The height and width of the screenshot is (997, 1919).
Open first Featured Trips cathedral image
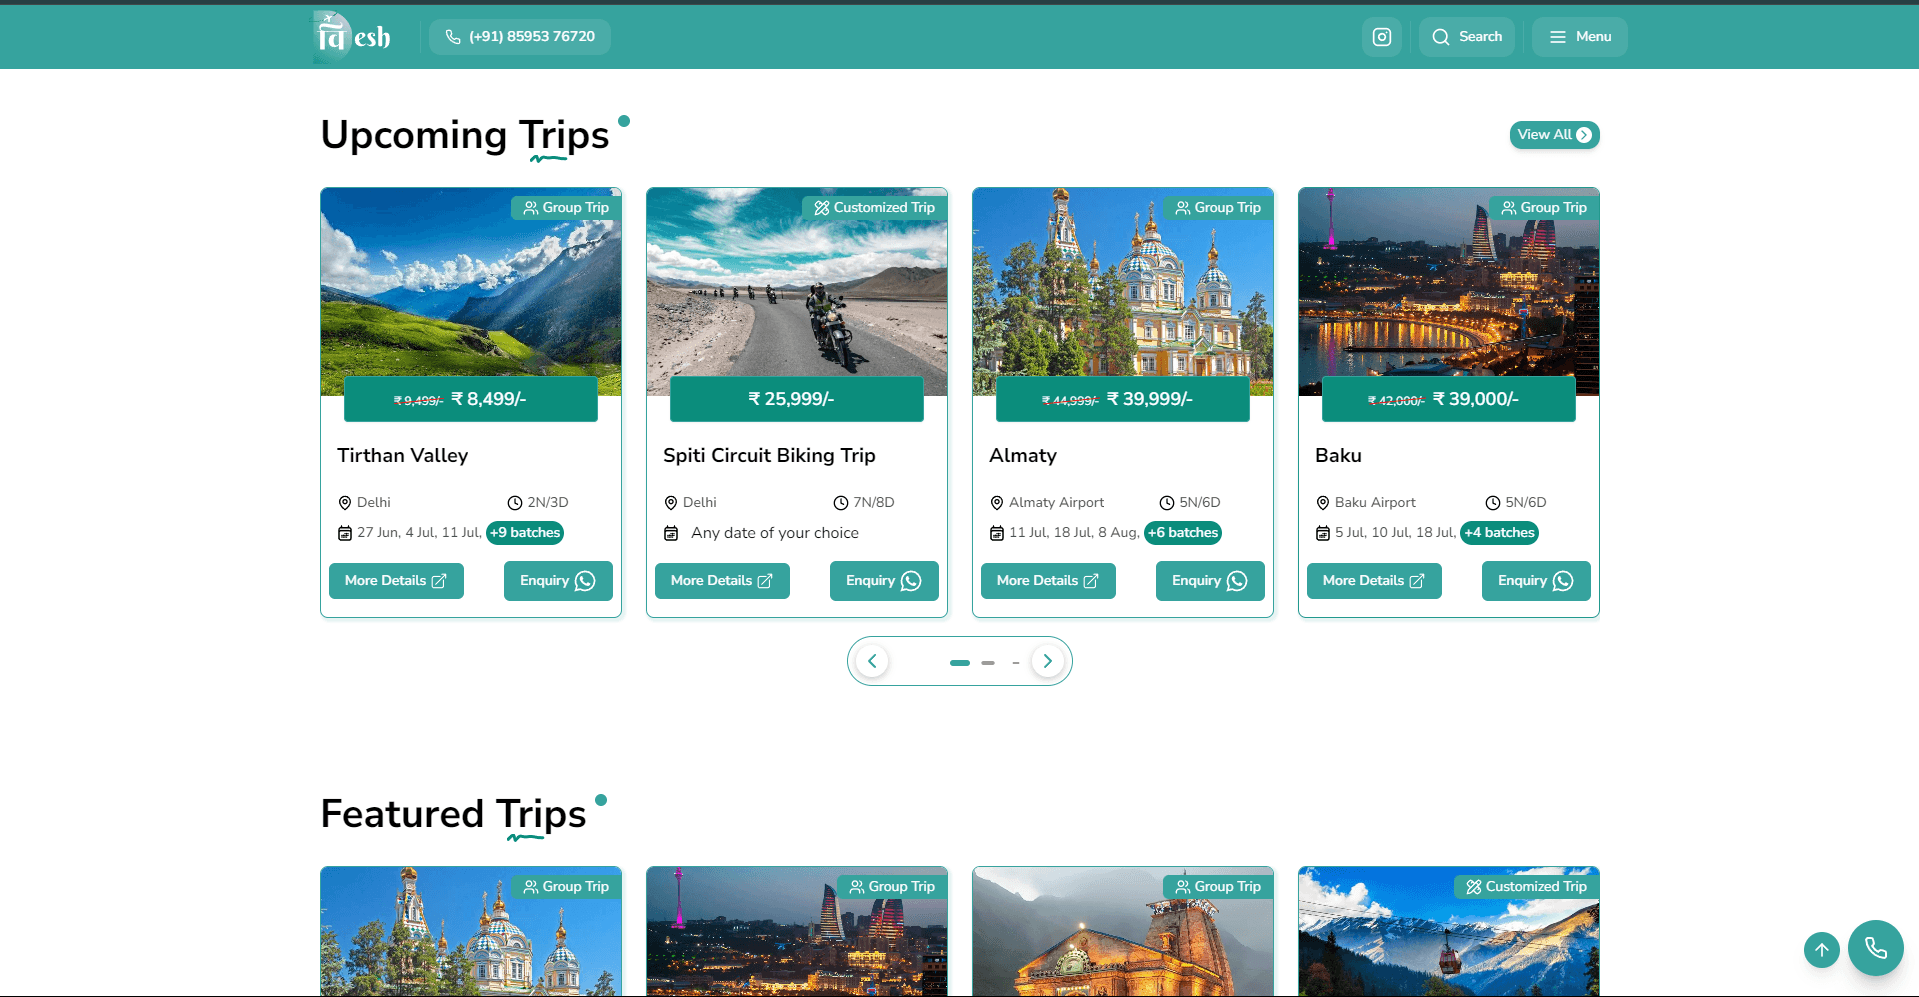(471, 932)
